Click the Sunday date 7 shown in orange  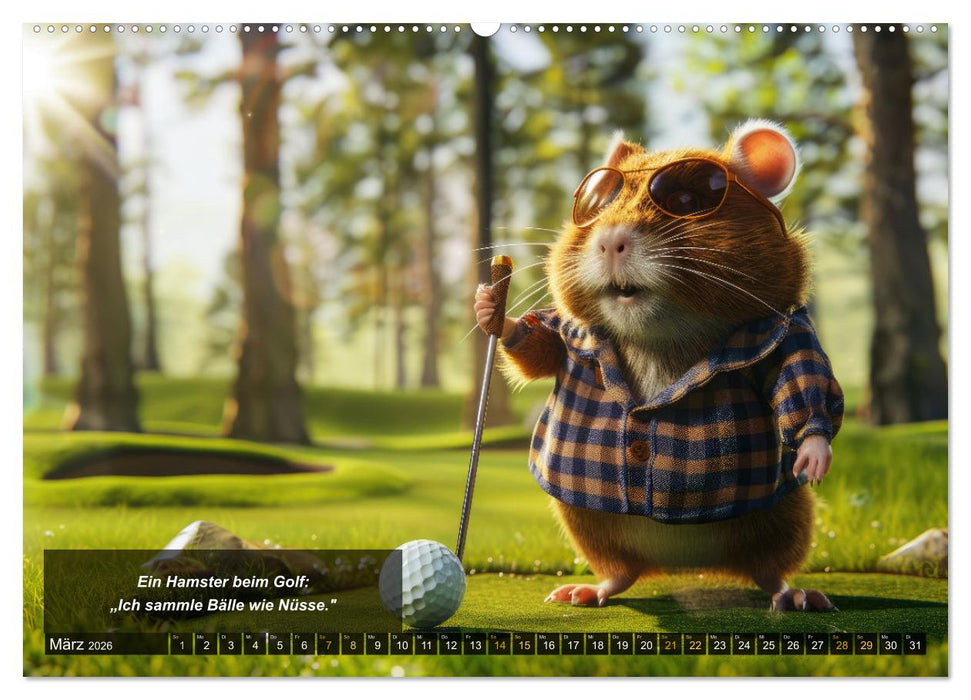[328, 645]
